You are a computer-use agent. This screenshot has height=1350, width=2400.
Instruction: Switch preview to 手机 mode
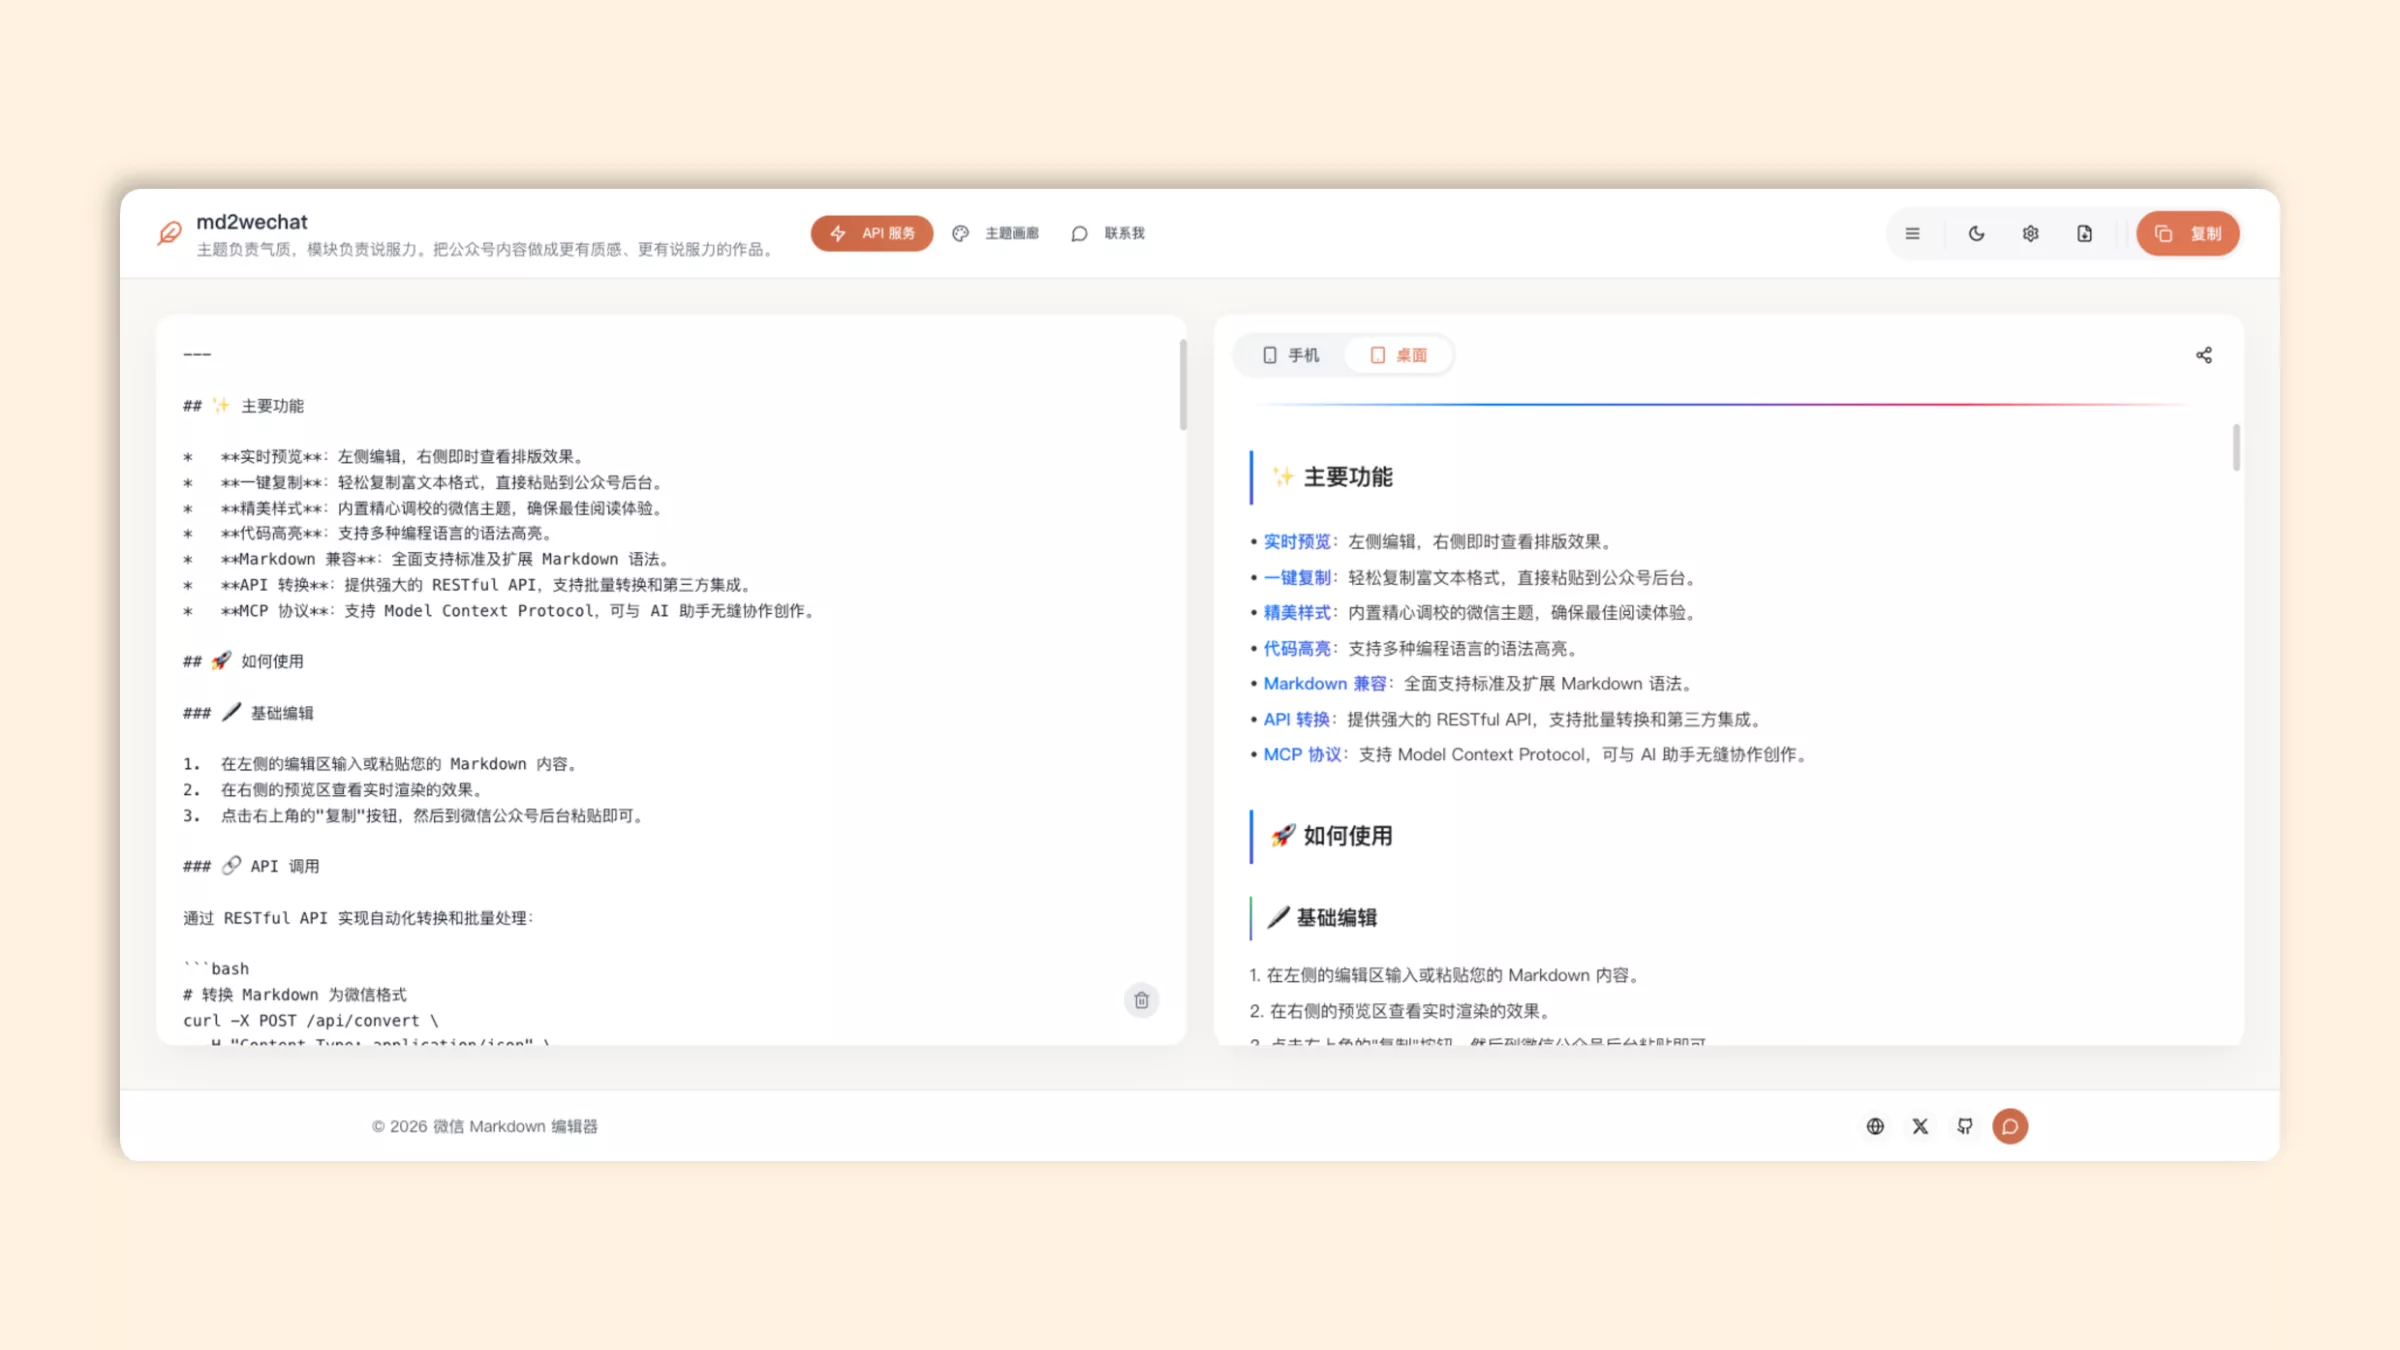(1291, 355)
